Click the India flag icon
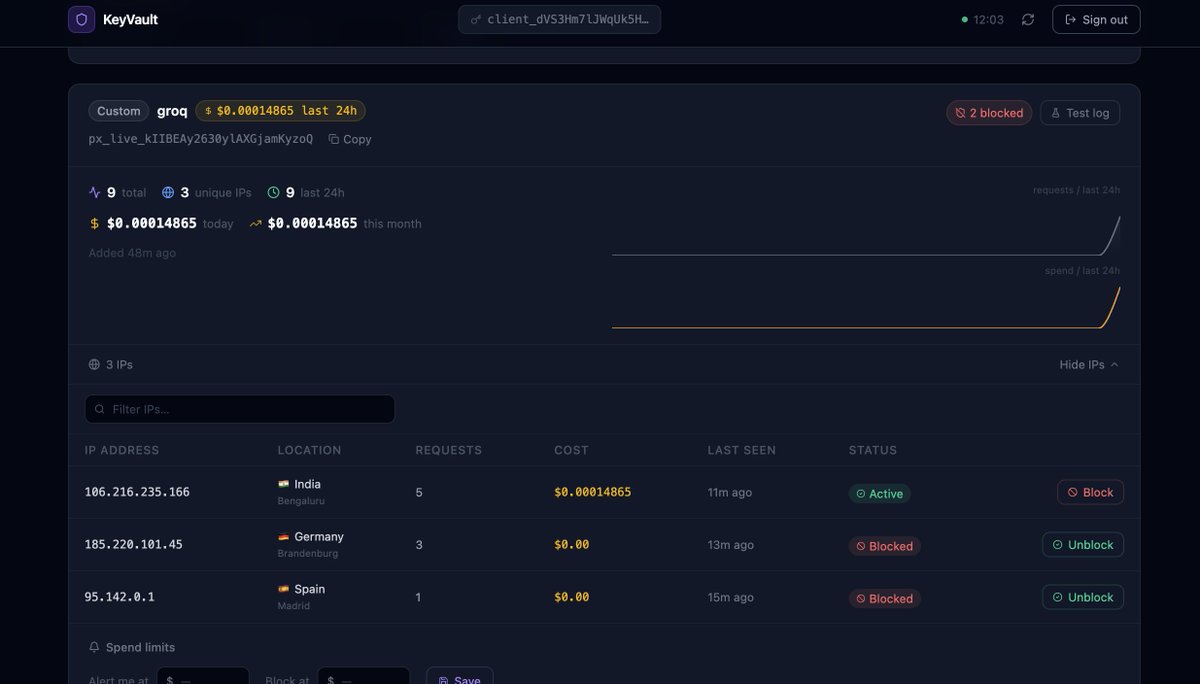The height and width of the screenshot is (684, 1200). [x=283, y=484]
